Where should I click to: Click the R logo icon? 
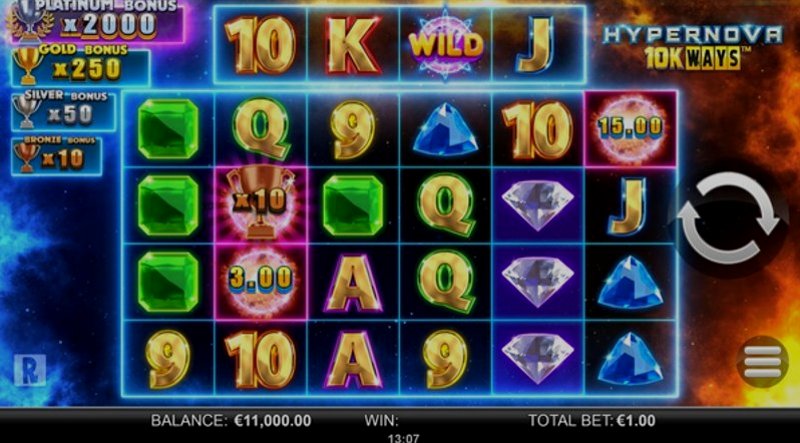pos(30,370)
